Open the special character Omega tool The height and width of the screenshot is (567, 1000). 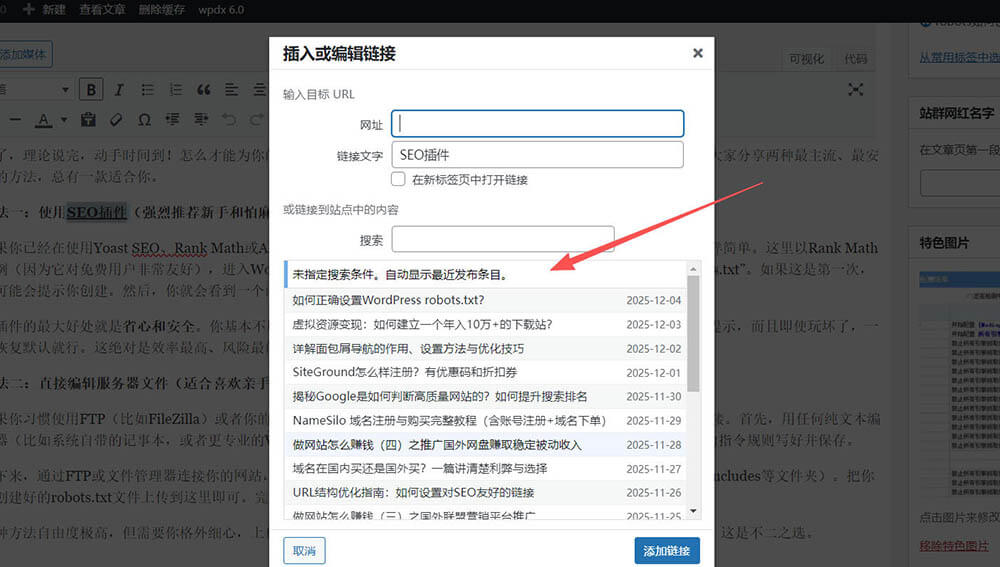[144, 120]
